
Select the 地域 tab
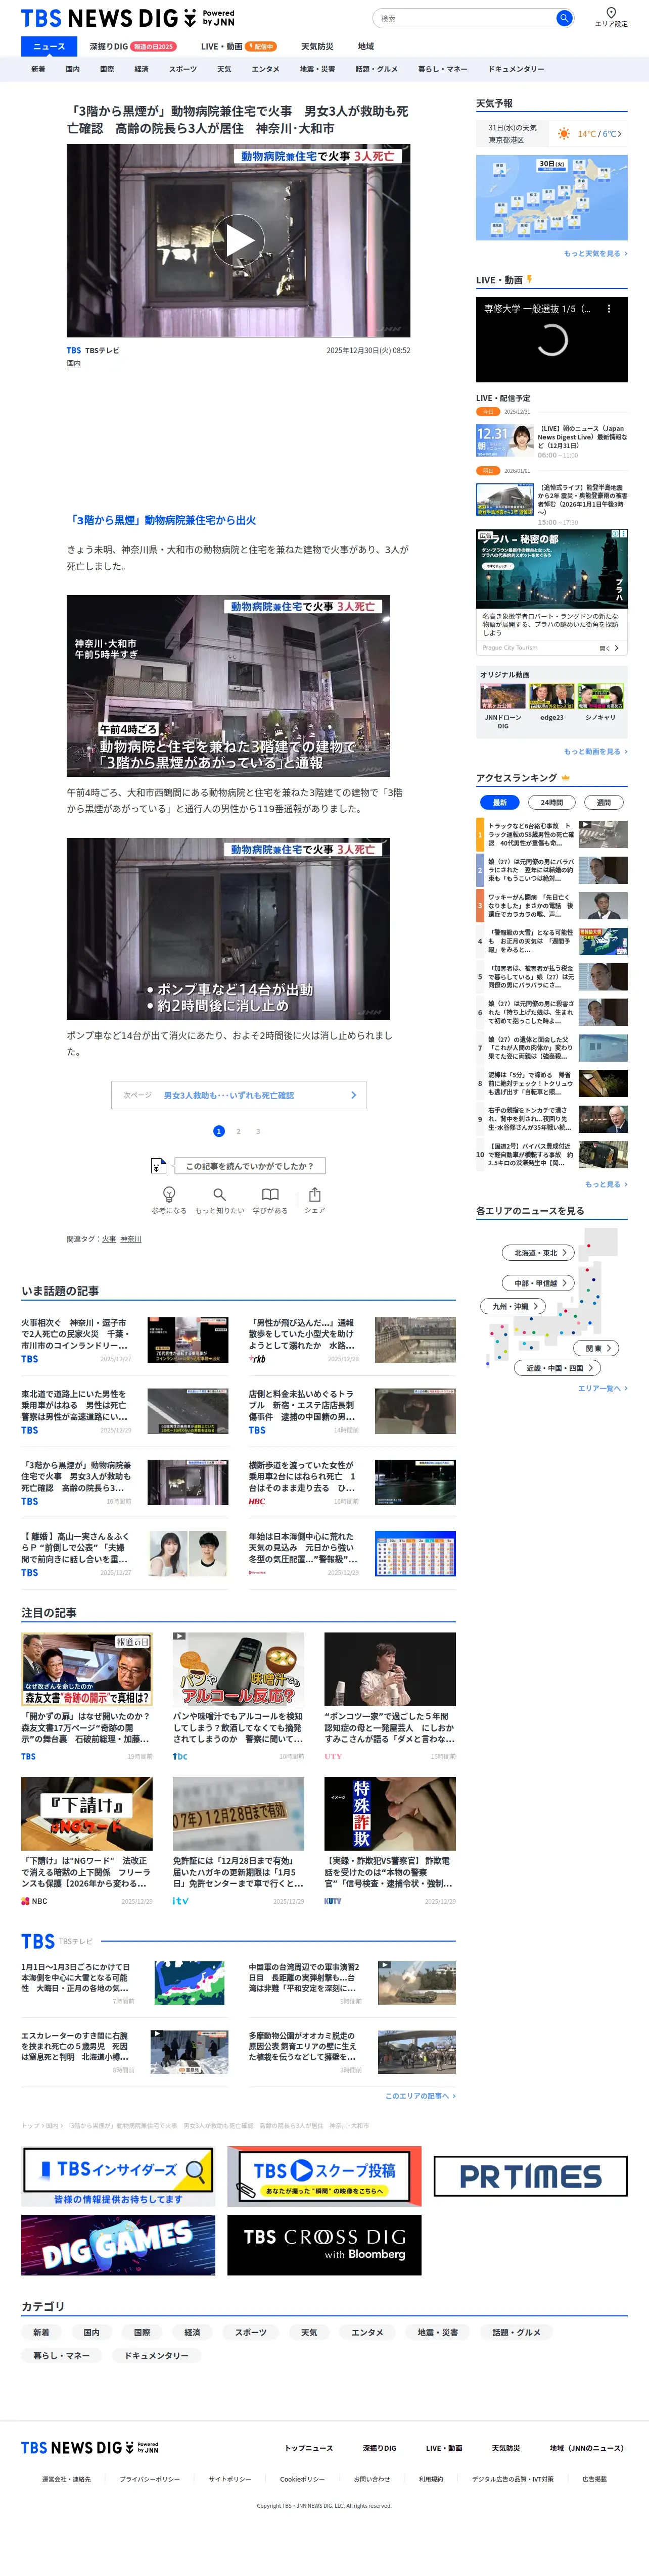point(366,46)
